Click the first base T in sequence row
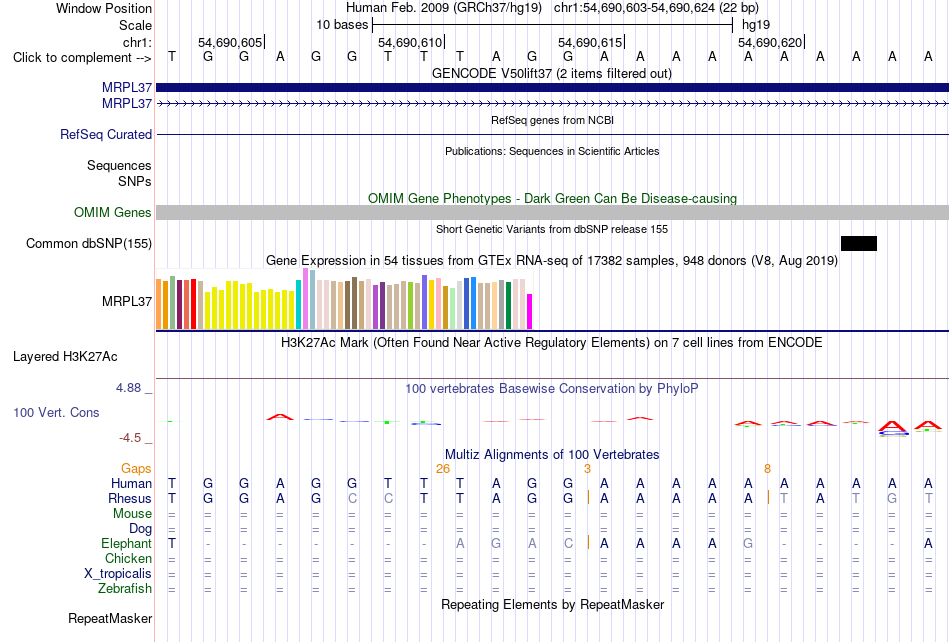The height and width of the screenshot is (642, 950). [172, 57]
